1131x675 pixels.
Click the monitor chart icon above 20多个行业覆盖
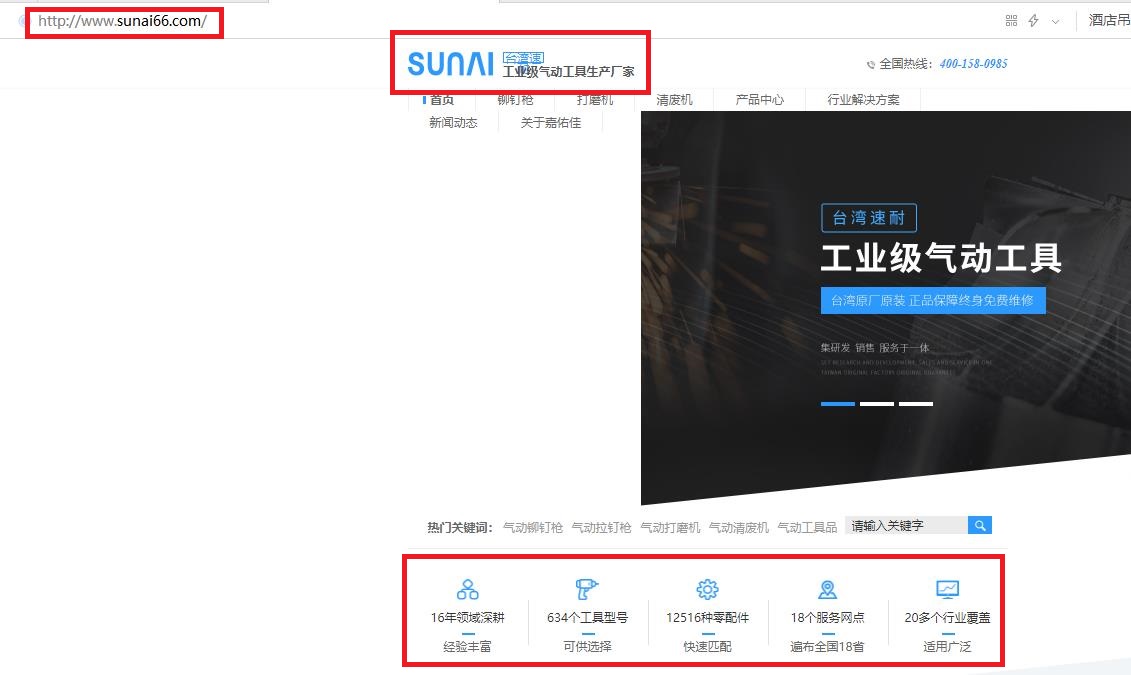click(947, 589)
